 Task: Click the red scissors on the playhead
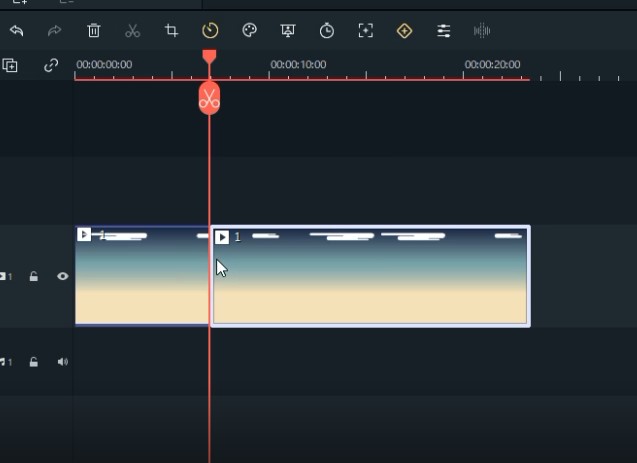click(x=209, y=99)
